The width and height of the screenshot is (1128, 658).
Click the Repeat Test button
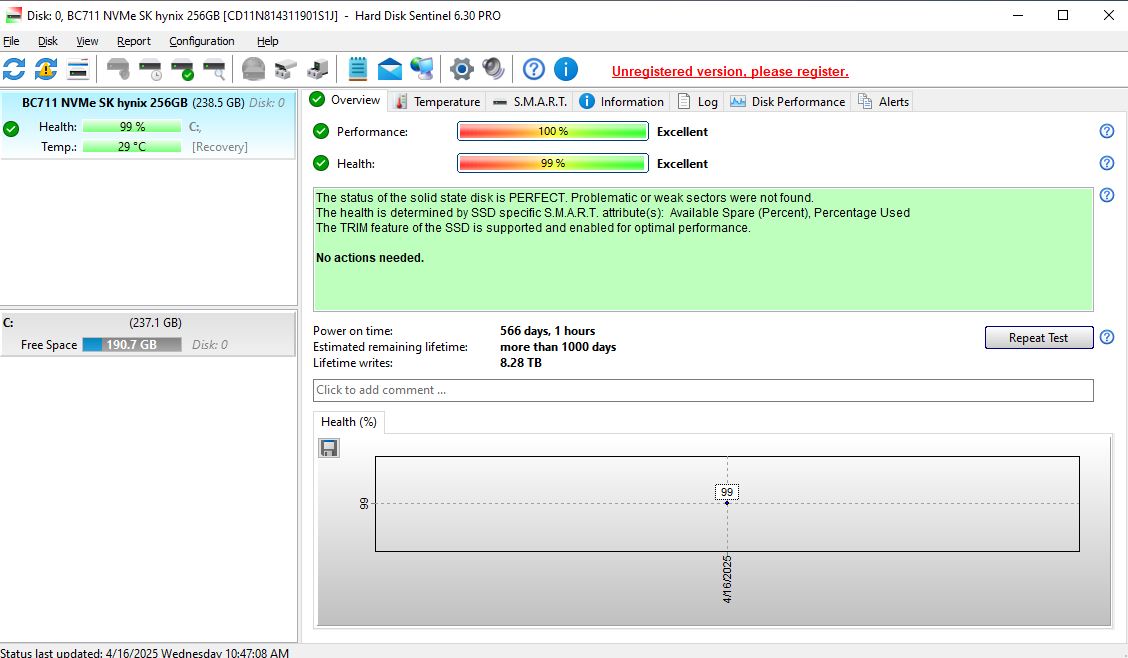[1039, 337]
